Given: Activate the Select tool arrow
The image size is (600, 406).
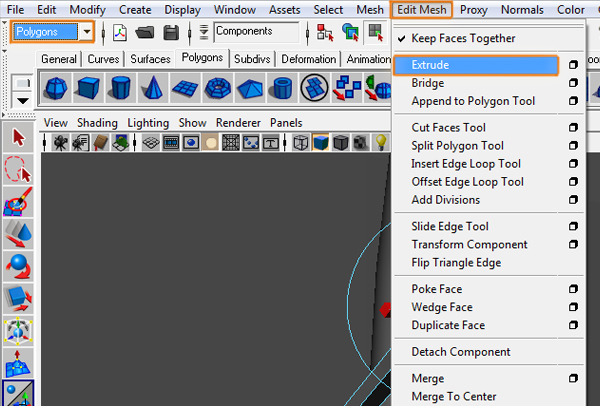Looking at the screenshot, I should (18, 138).
